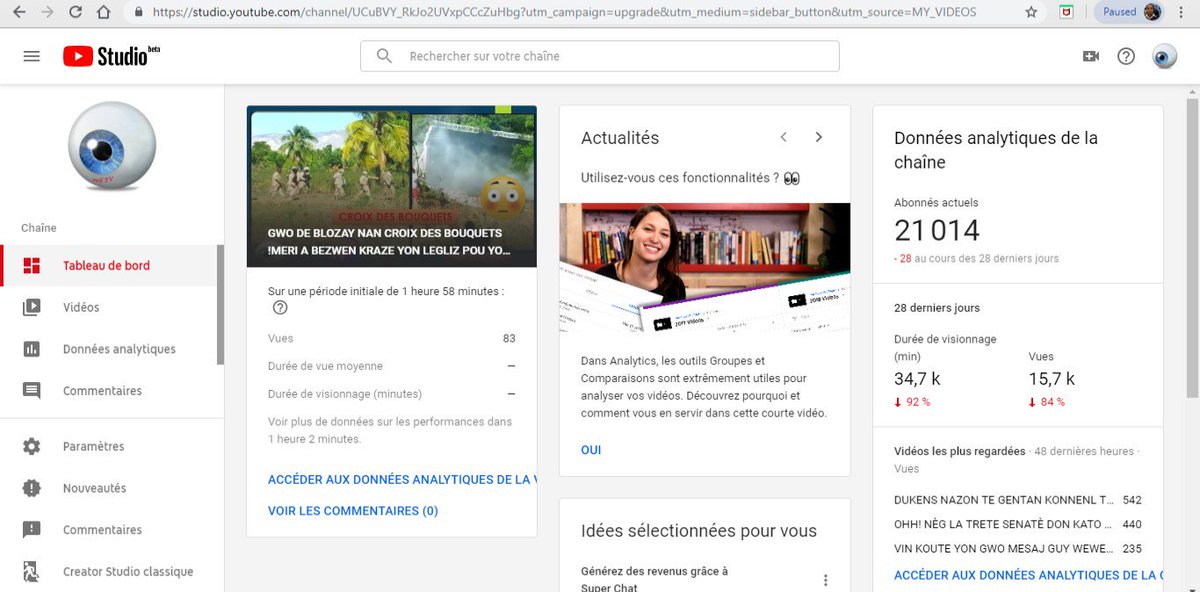
Task: Open the Actualités news video image
Action: click(705, 268)
